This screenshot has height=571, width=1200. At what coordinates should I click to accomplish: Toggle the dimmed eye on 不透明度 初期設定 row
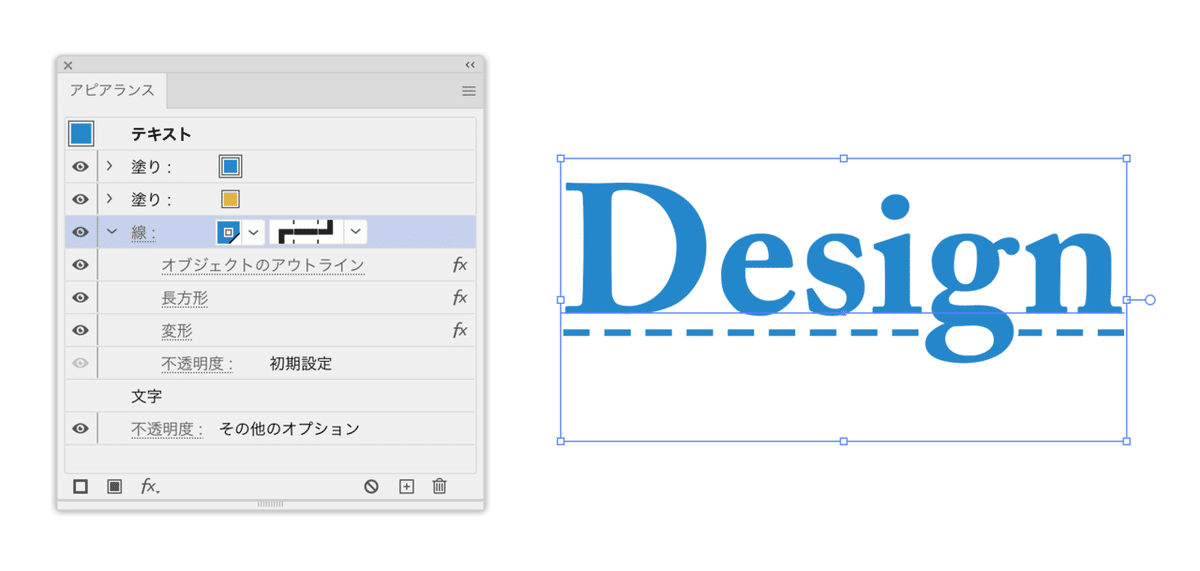pyautogui.click(x=81, y=363)
